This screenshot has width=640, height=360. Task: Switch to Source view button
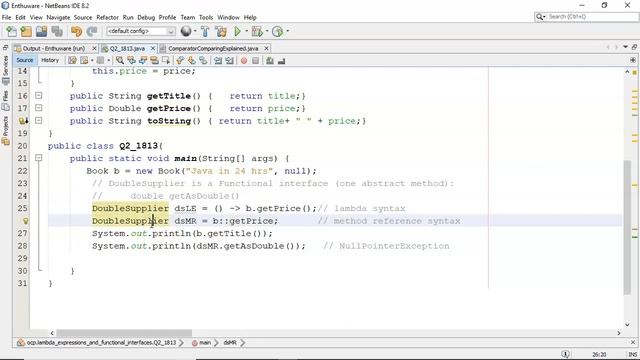(x=24, y=60)
